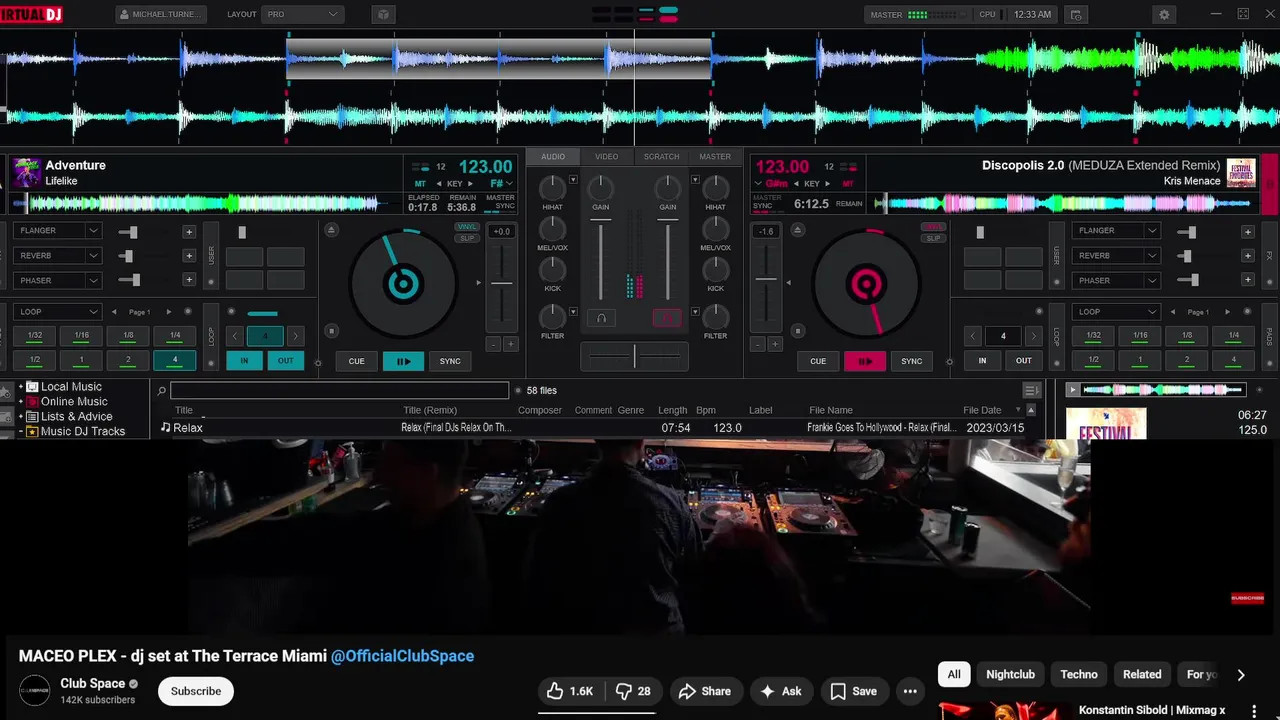Switch mixer to AUDIO tab
This screenshot has width=1280, height=720.
point(553,157)
